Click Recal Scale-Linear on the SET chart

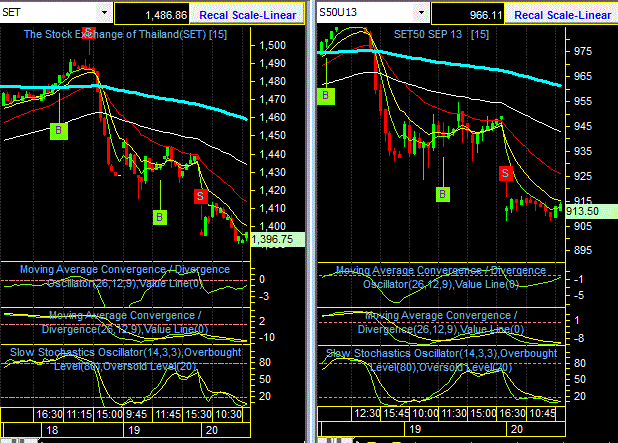coord(248,15)
